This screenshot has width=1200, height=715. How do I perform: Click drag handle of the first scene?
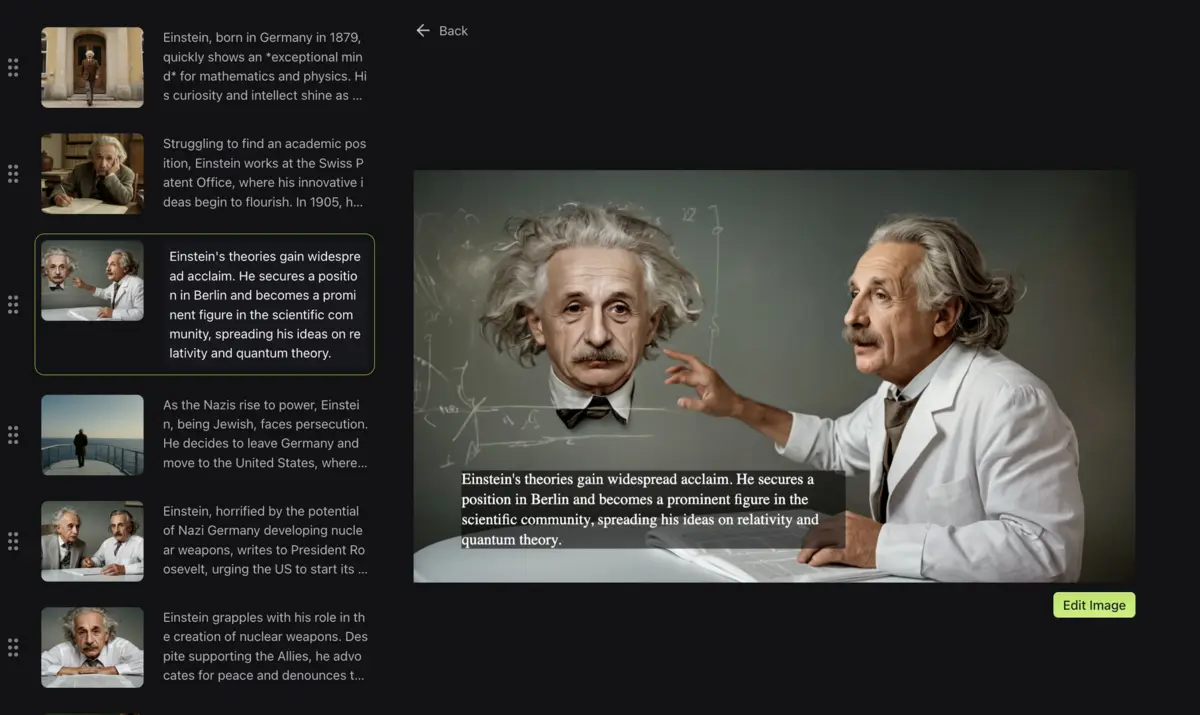point(13,67)
